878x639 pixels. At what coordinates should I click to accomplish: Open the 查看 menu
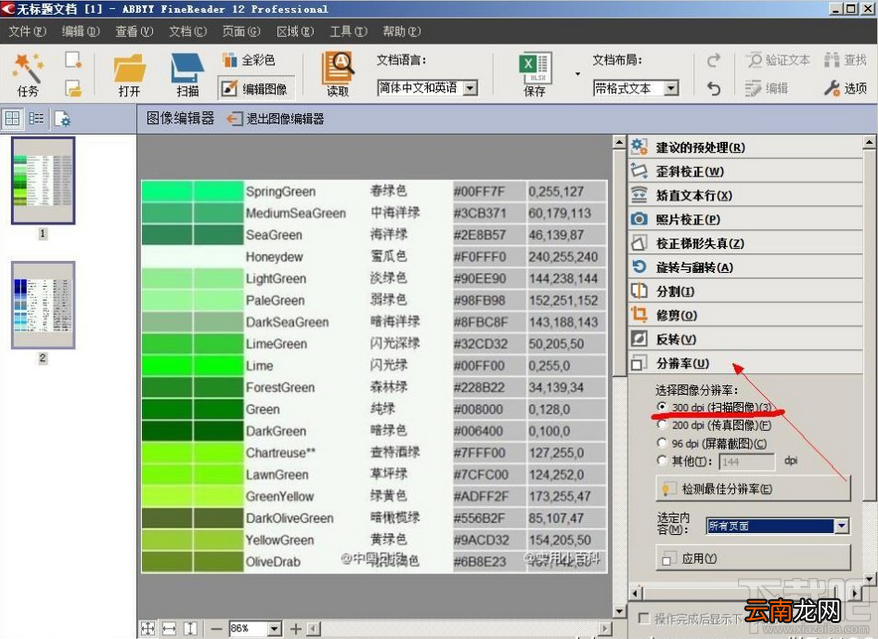(134, 31)
